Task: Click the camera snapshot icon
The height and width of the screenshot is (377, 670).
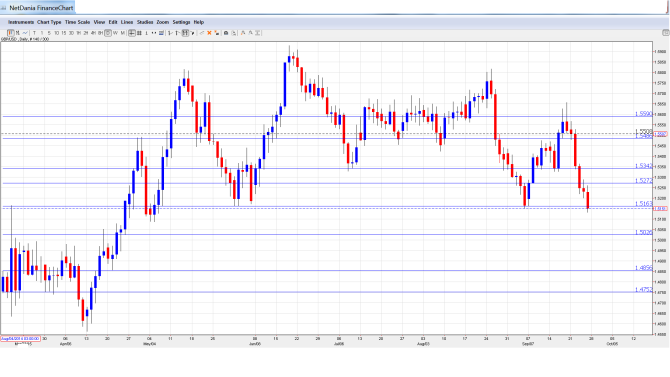Action: coord(226,33)
